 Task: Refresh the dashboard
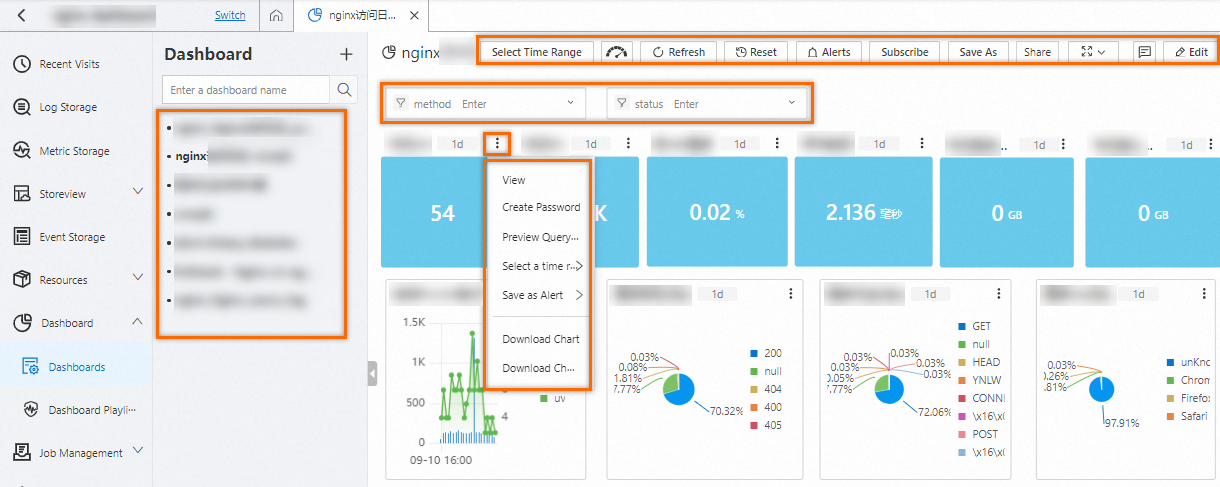[679, 52]
